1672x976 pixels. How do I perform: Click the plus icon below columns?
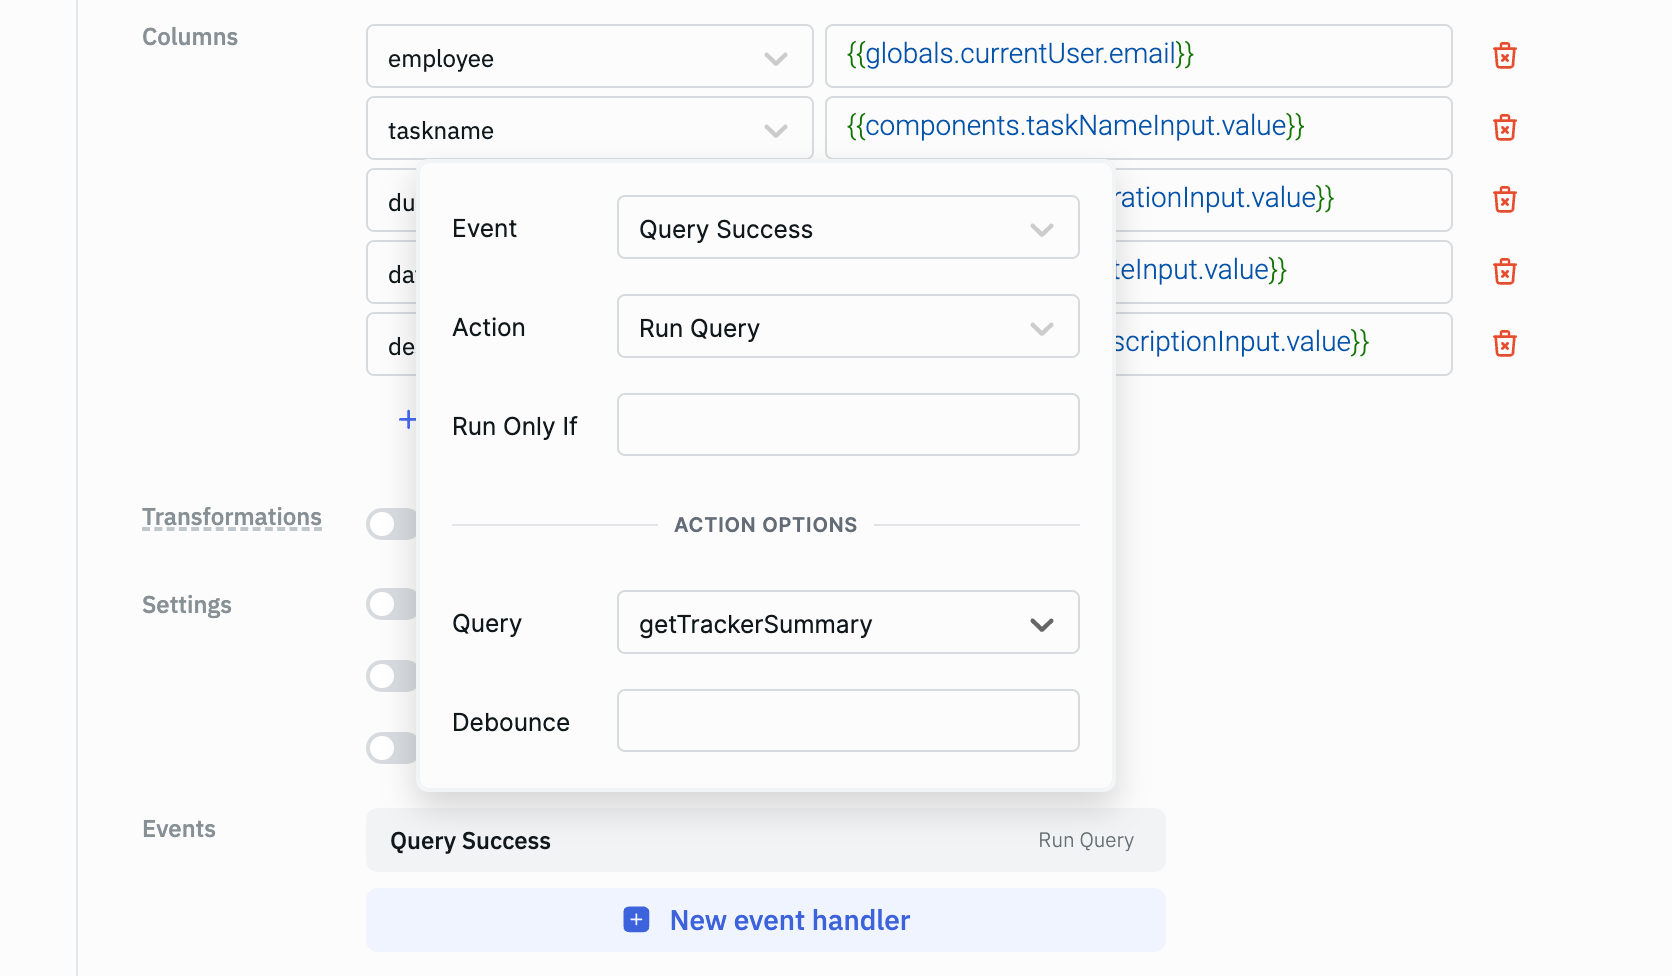(407, 420)
